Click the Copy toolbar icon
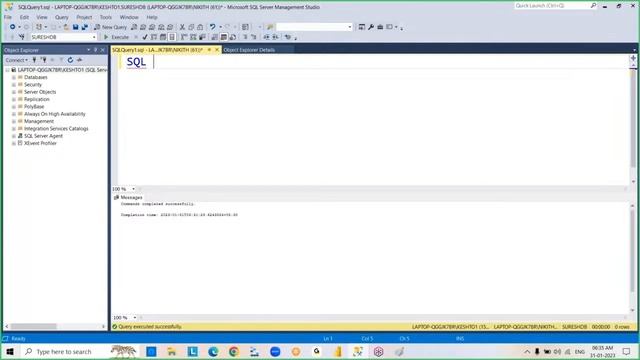The height and width of the screenshot is (360, 640). (191, 27)
